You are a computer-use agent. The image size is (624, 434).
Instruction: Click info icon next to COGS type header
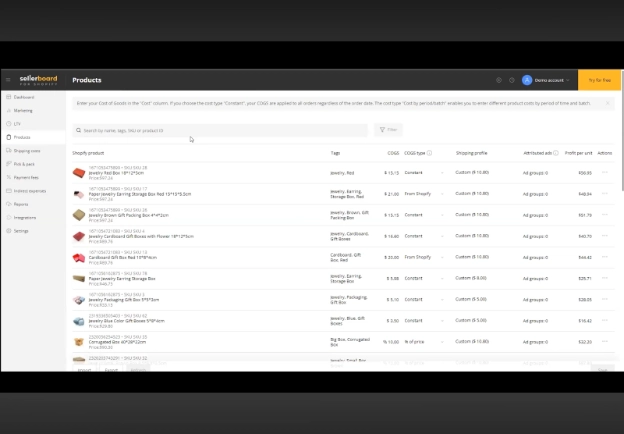(x=430, y=153)
